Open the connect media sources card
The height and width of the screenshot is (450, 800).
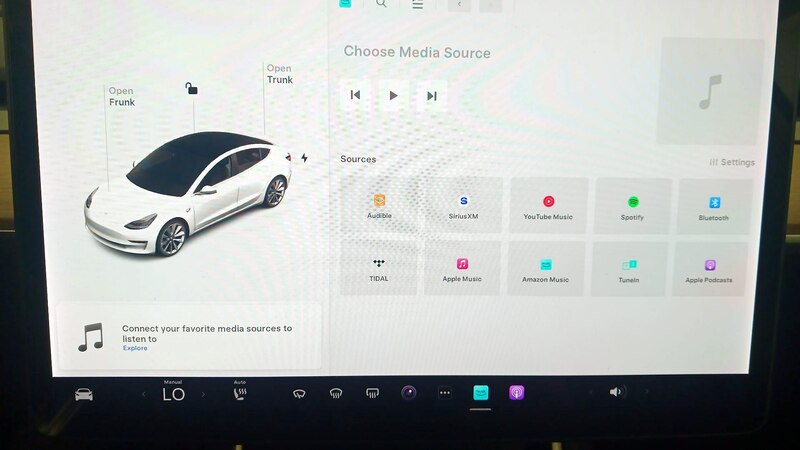189,336
